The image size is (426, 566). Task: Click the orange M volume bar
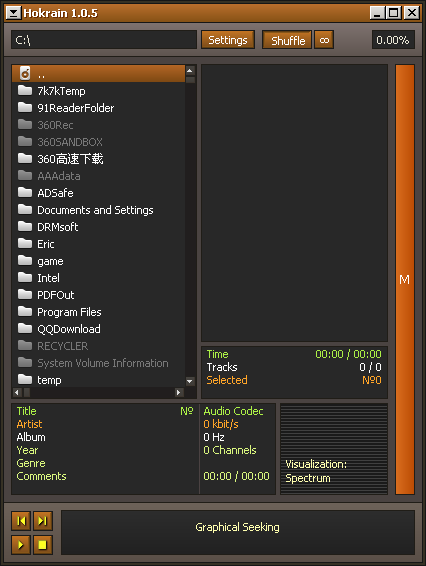[x=405, y=279]
